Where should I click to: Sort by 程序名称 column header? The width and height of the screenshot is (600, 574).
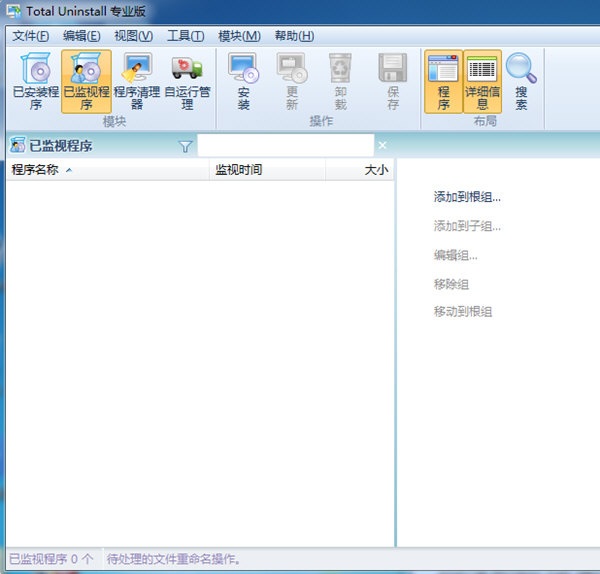click(x=108, y=170)
